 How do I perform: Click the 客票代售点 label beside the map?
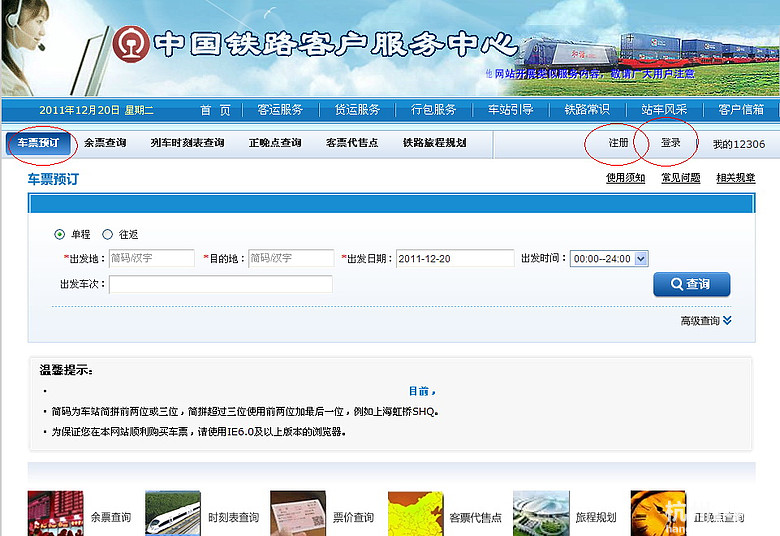coord(476,518)
